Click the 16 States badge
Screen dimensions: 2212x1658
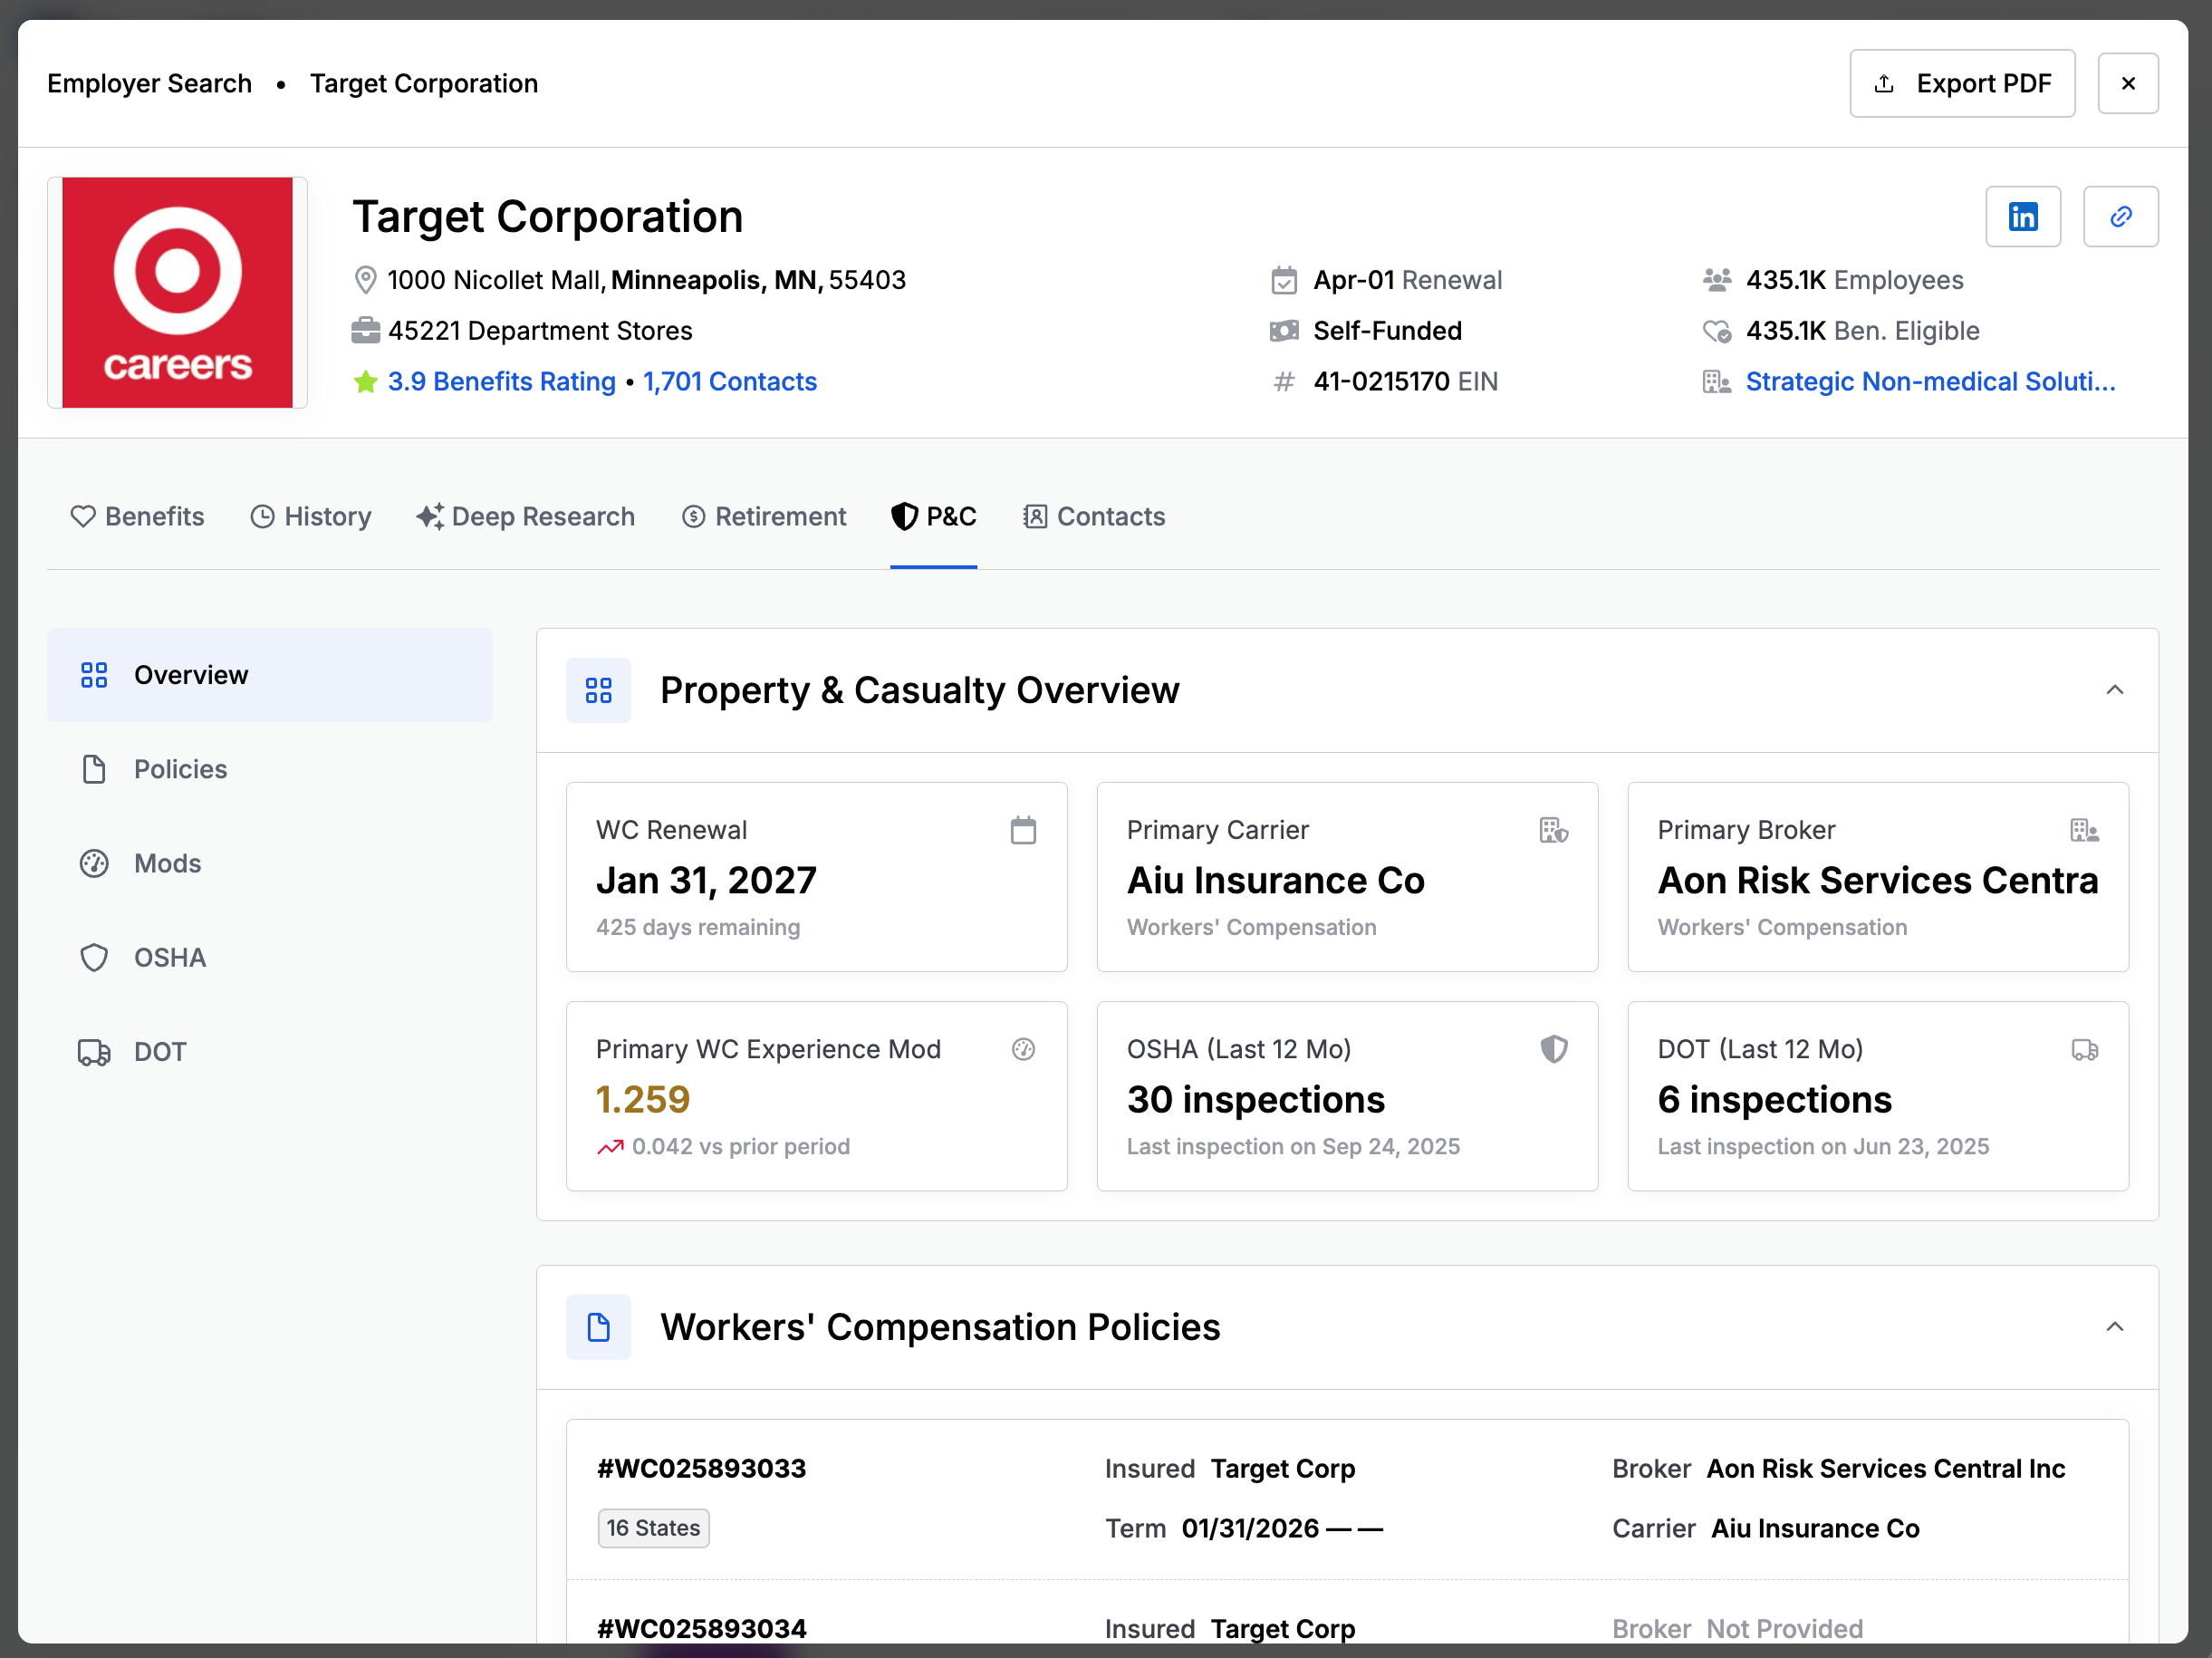[x=653, y=1528]
